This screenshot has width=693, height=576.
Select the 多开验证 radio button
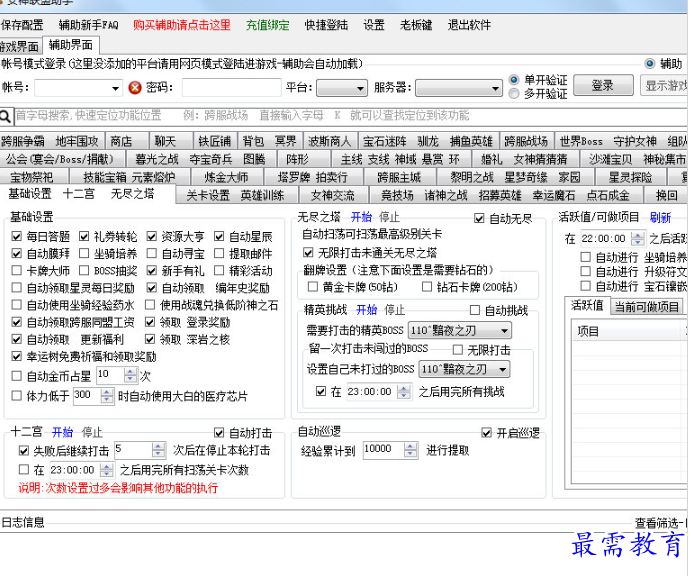pos(515,94)
